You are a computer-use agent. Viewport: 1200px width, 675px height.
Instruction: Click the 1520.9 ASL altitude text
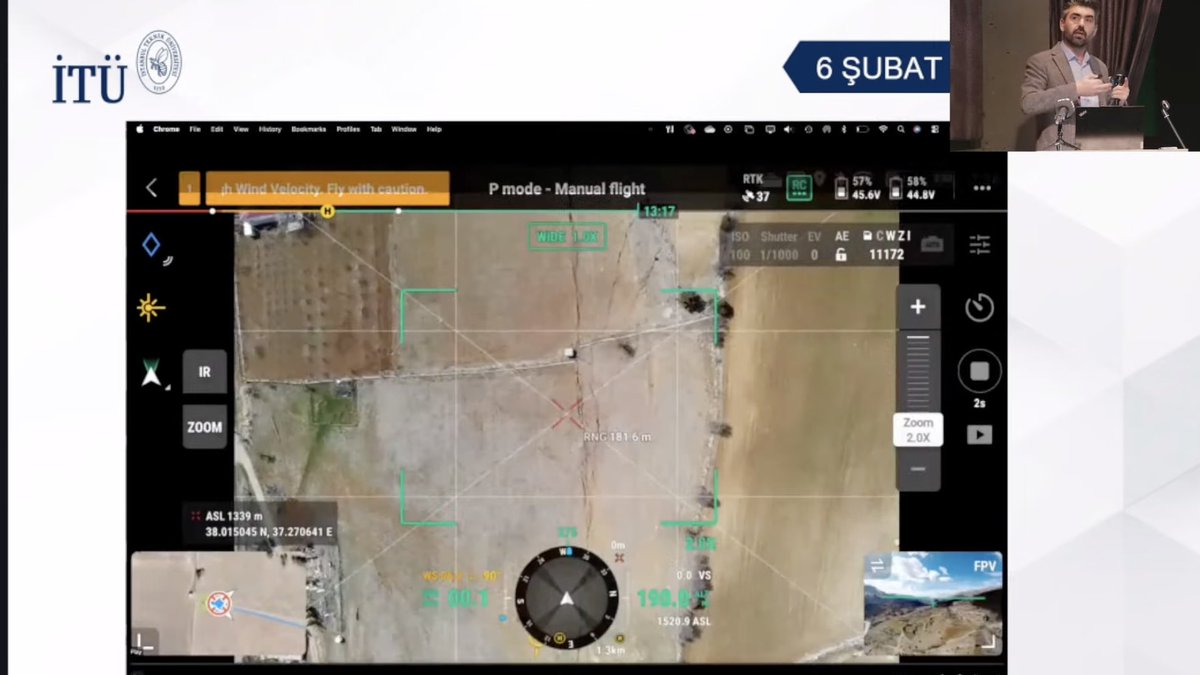tap(684, 621)
